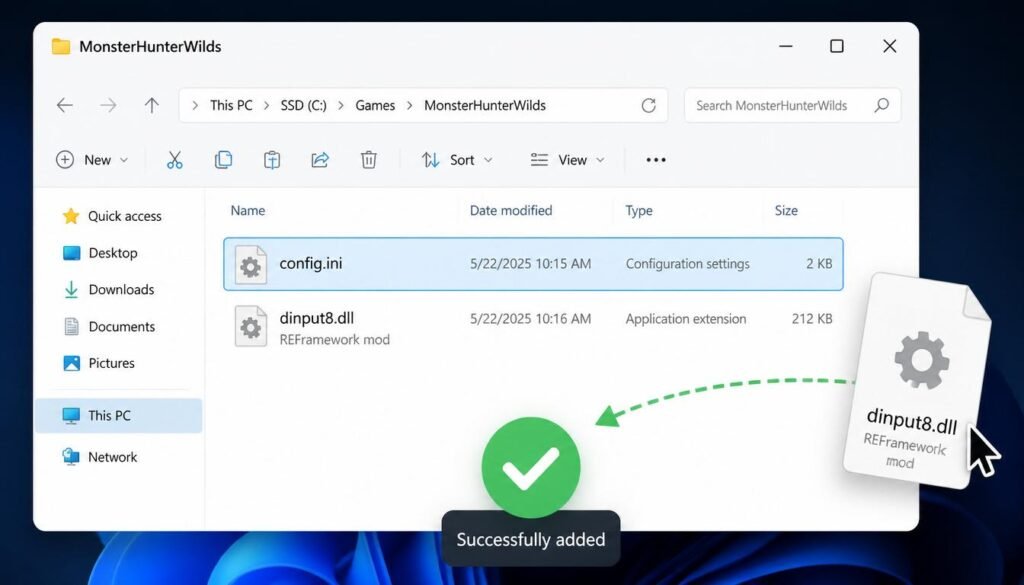Expand the chevron before This PC in address bar
This screenshot has width=1024, height=585.
(195, 106)
